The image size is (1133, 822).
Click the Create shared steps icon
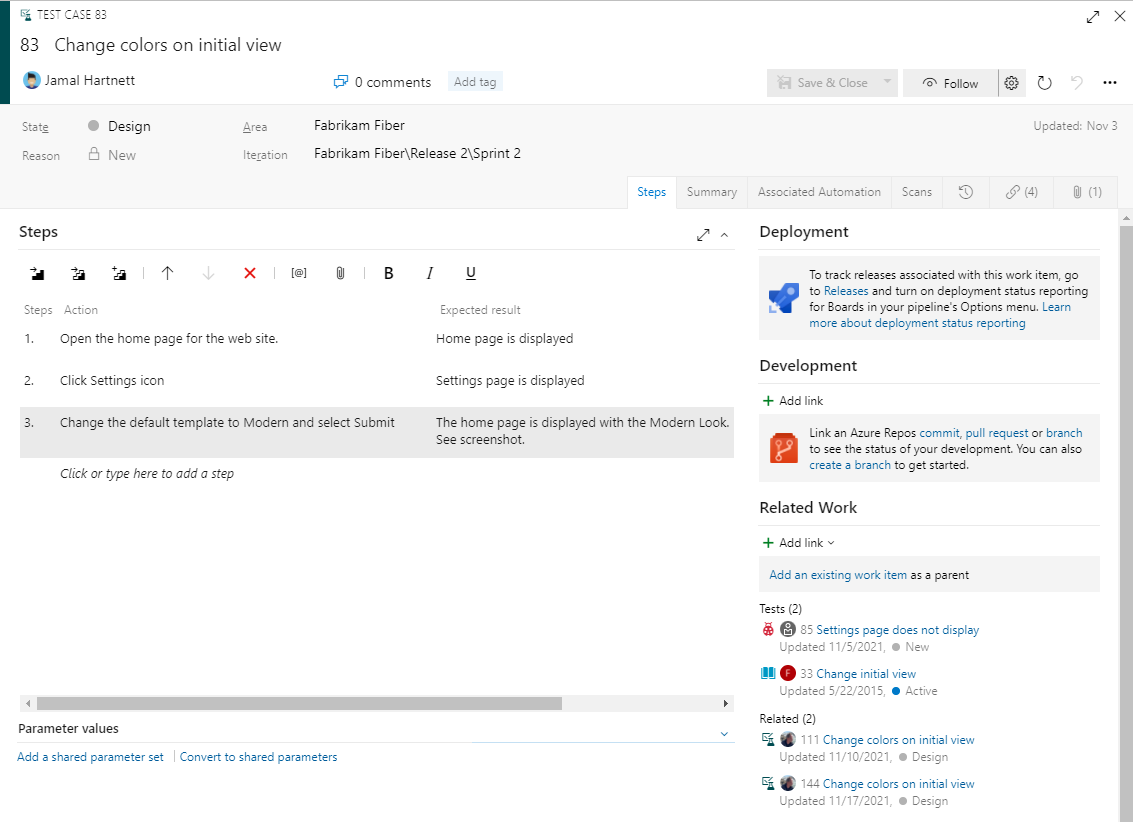[x=119, y=272]
